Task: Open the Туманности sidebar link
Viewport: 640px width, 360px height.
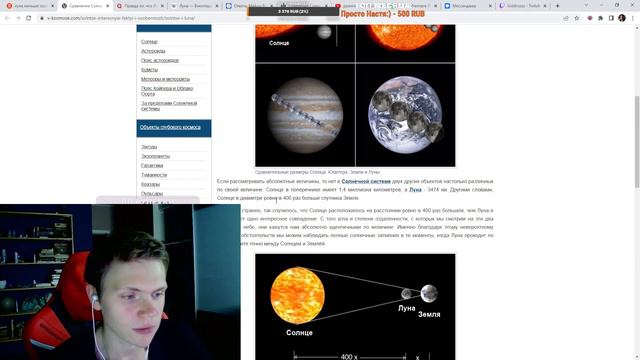Action: coord(154,175)
